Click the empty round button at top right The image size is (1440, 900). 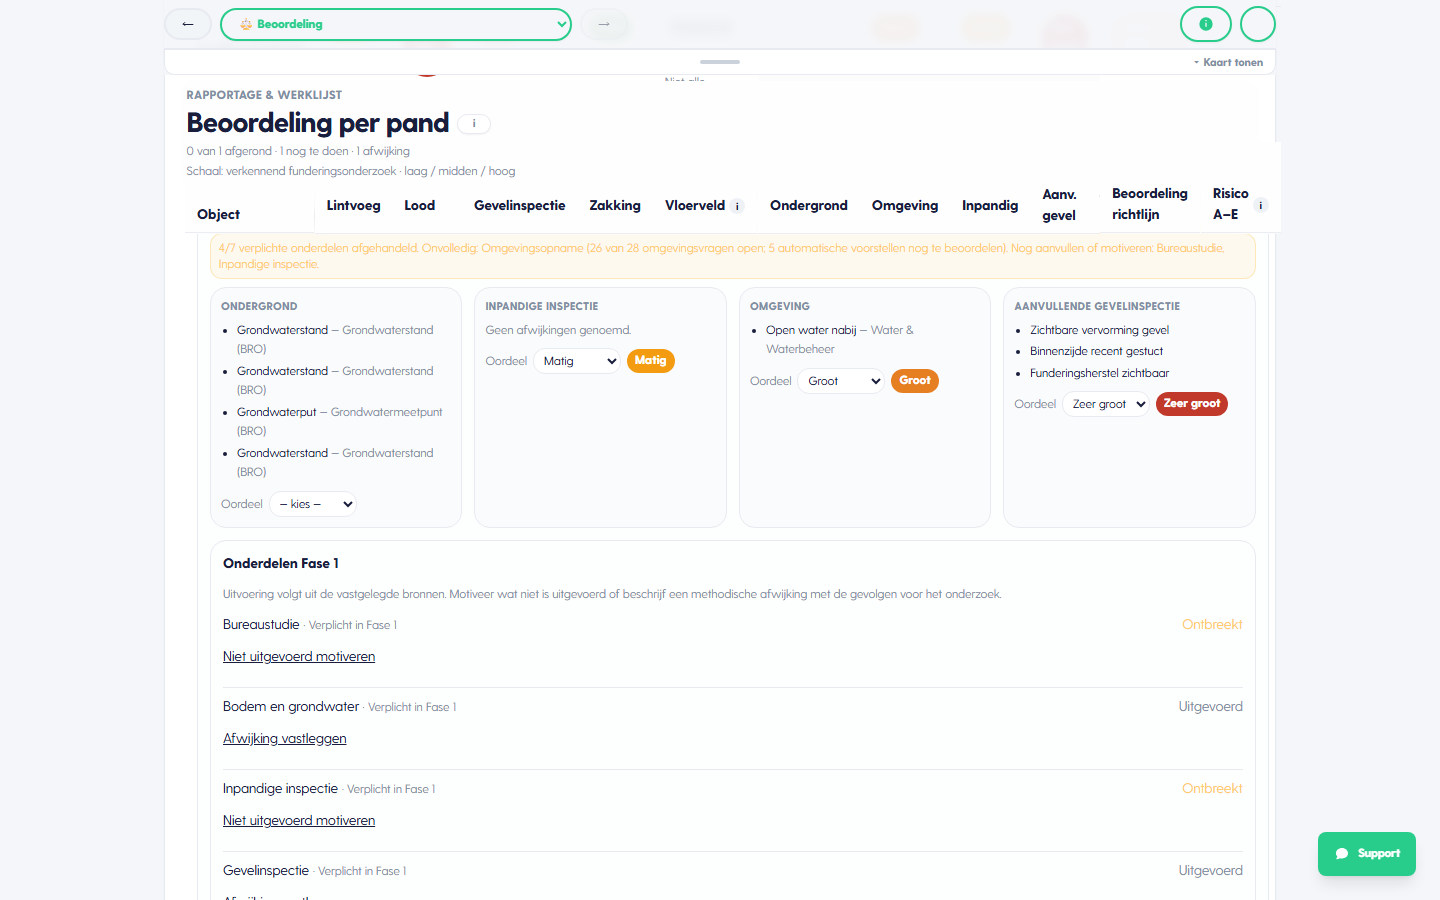click(x=1258, y=24)
